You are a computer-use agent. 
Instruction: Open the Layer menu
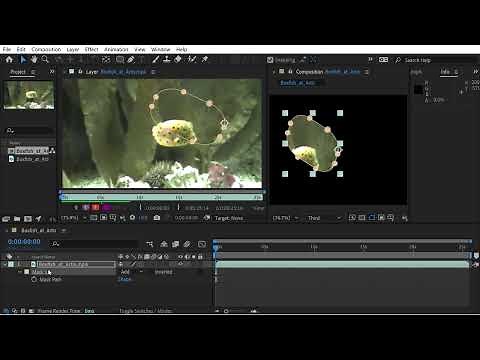pos(73,49)
